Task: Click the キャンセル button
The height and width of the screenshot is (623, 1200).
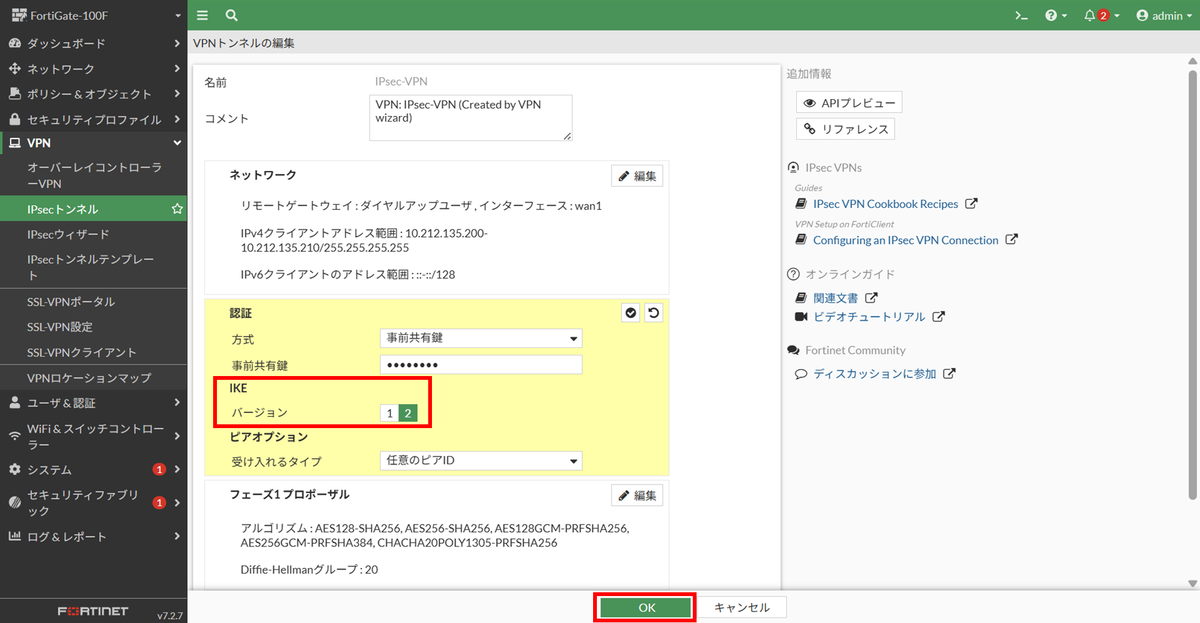Action: click(742, 607)
